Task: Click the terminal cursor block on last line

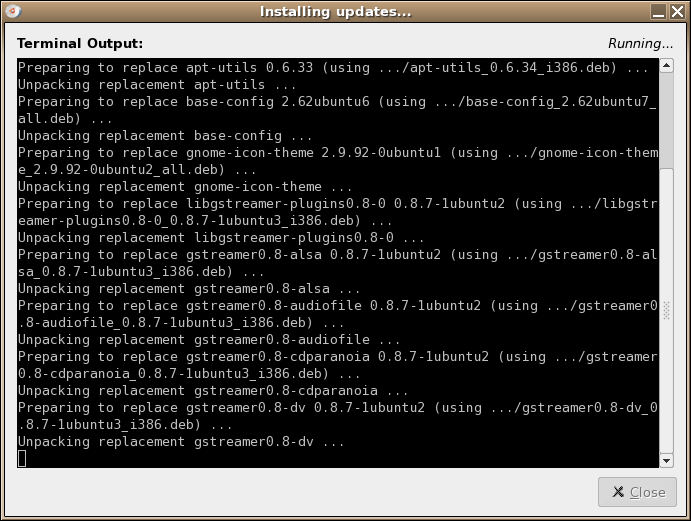Action: click(22, 458)
